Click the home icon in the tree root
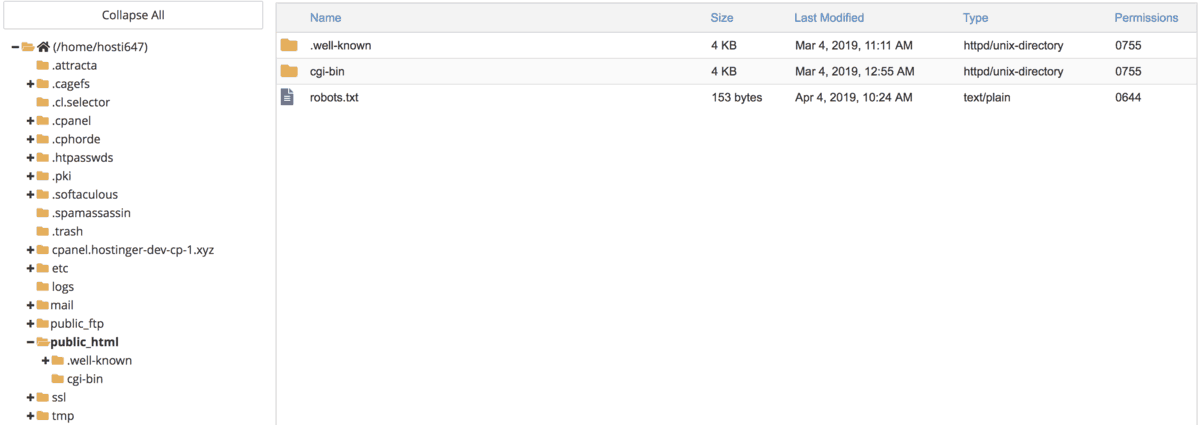The width and height of the screenshot is (1200, 425). pyautogui.click(x=44, y=47)
